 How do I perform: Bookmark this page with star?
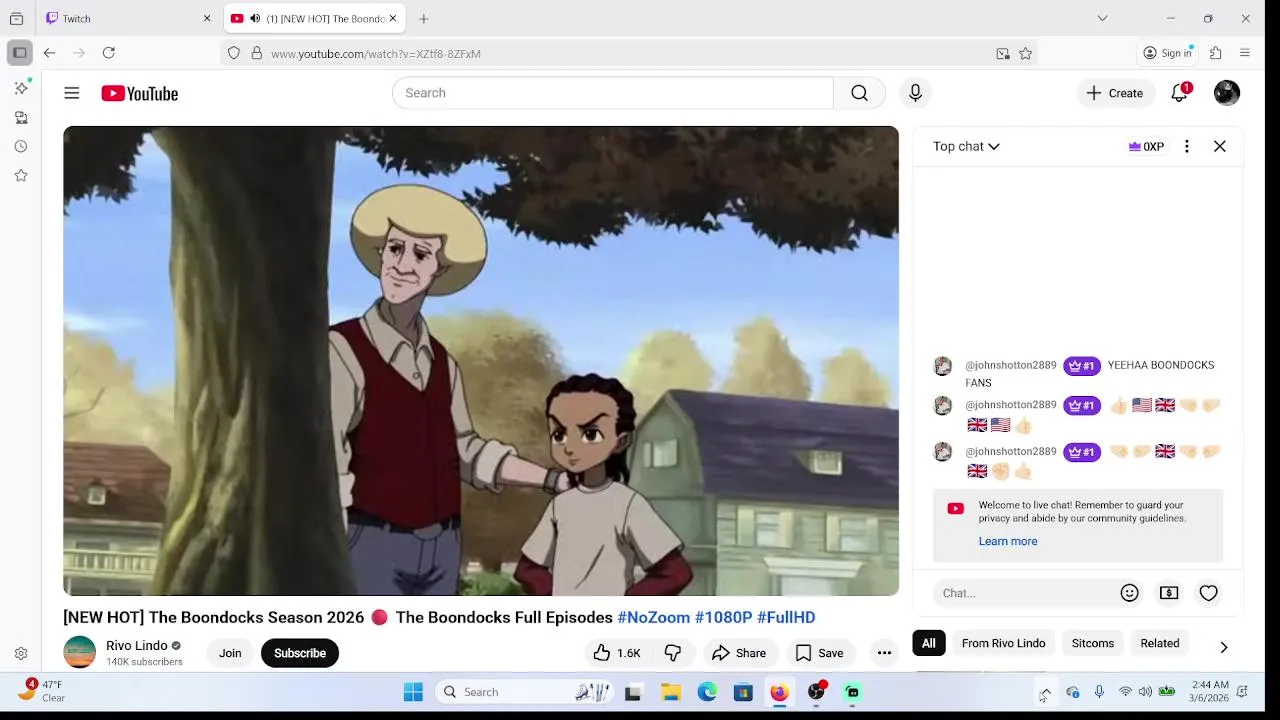(1026, 54)
